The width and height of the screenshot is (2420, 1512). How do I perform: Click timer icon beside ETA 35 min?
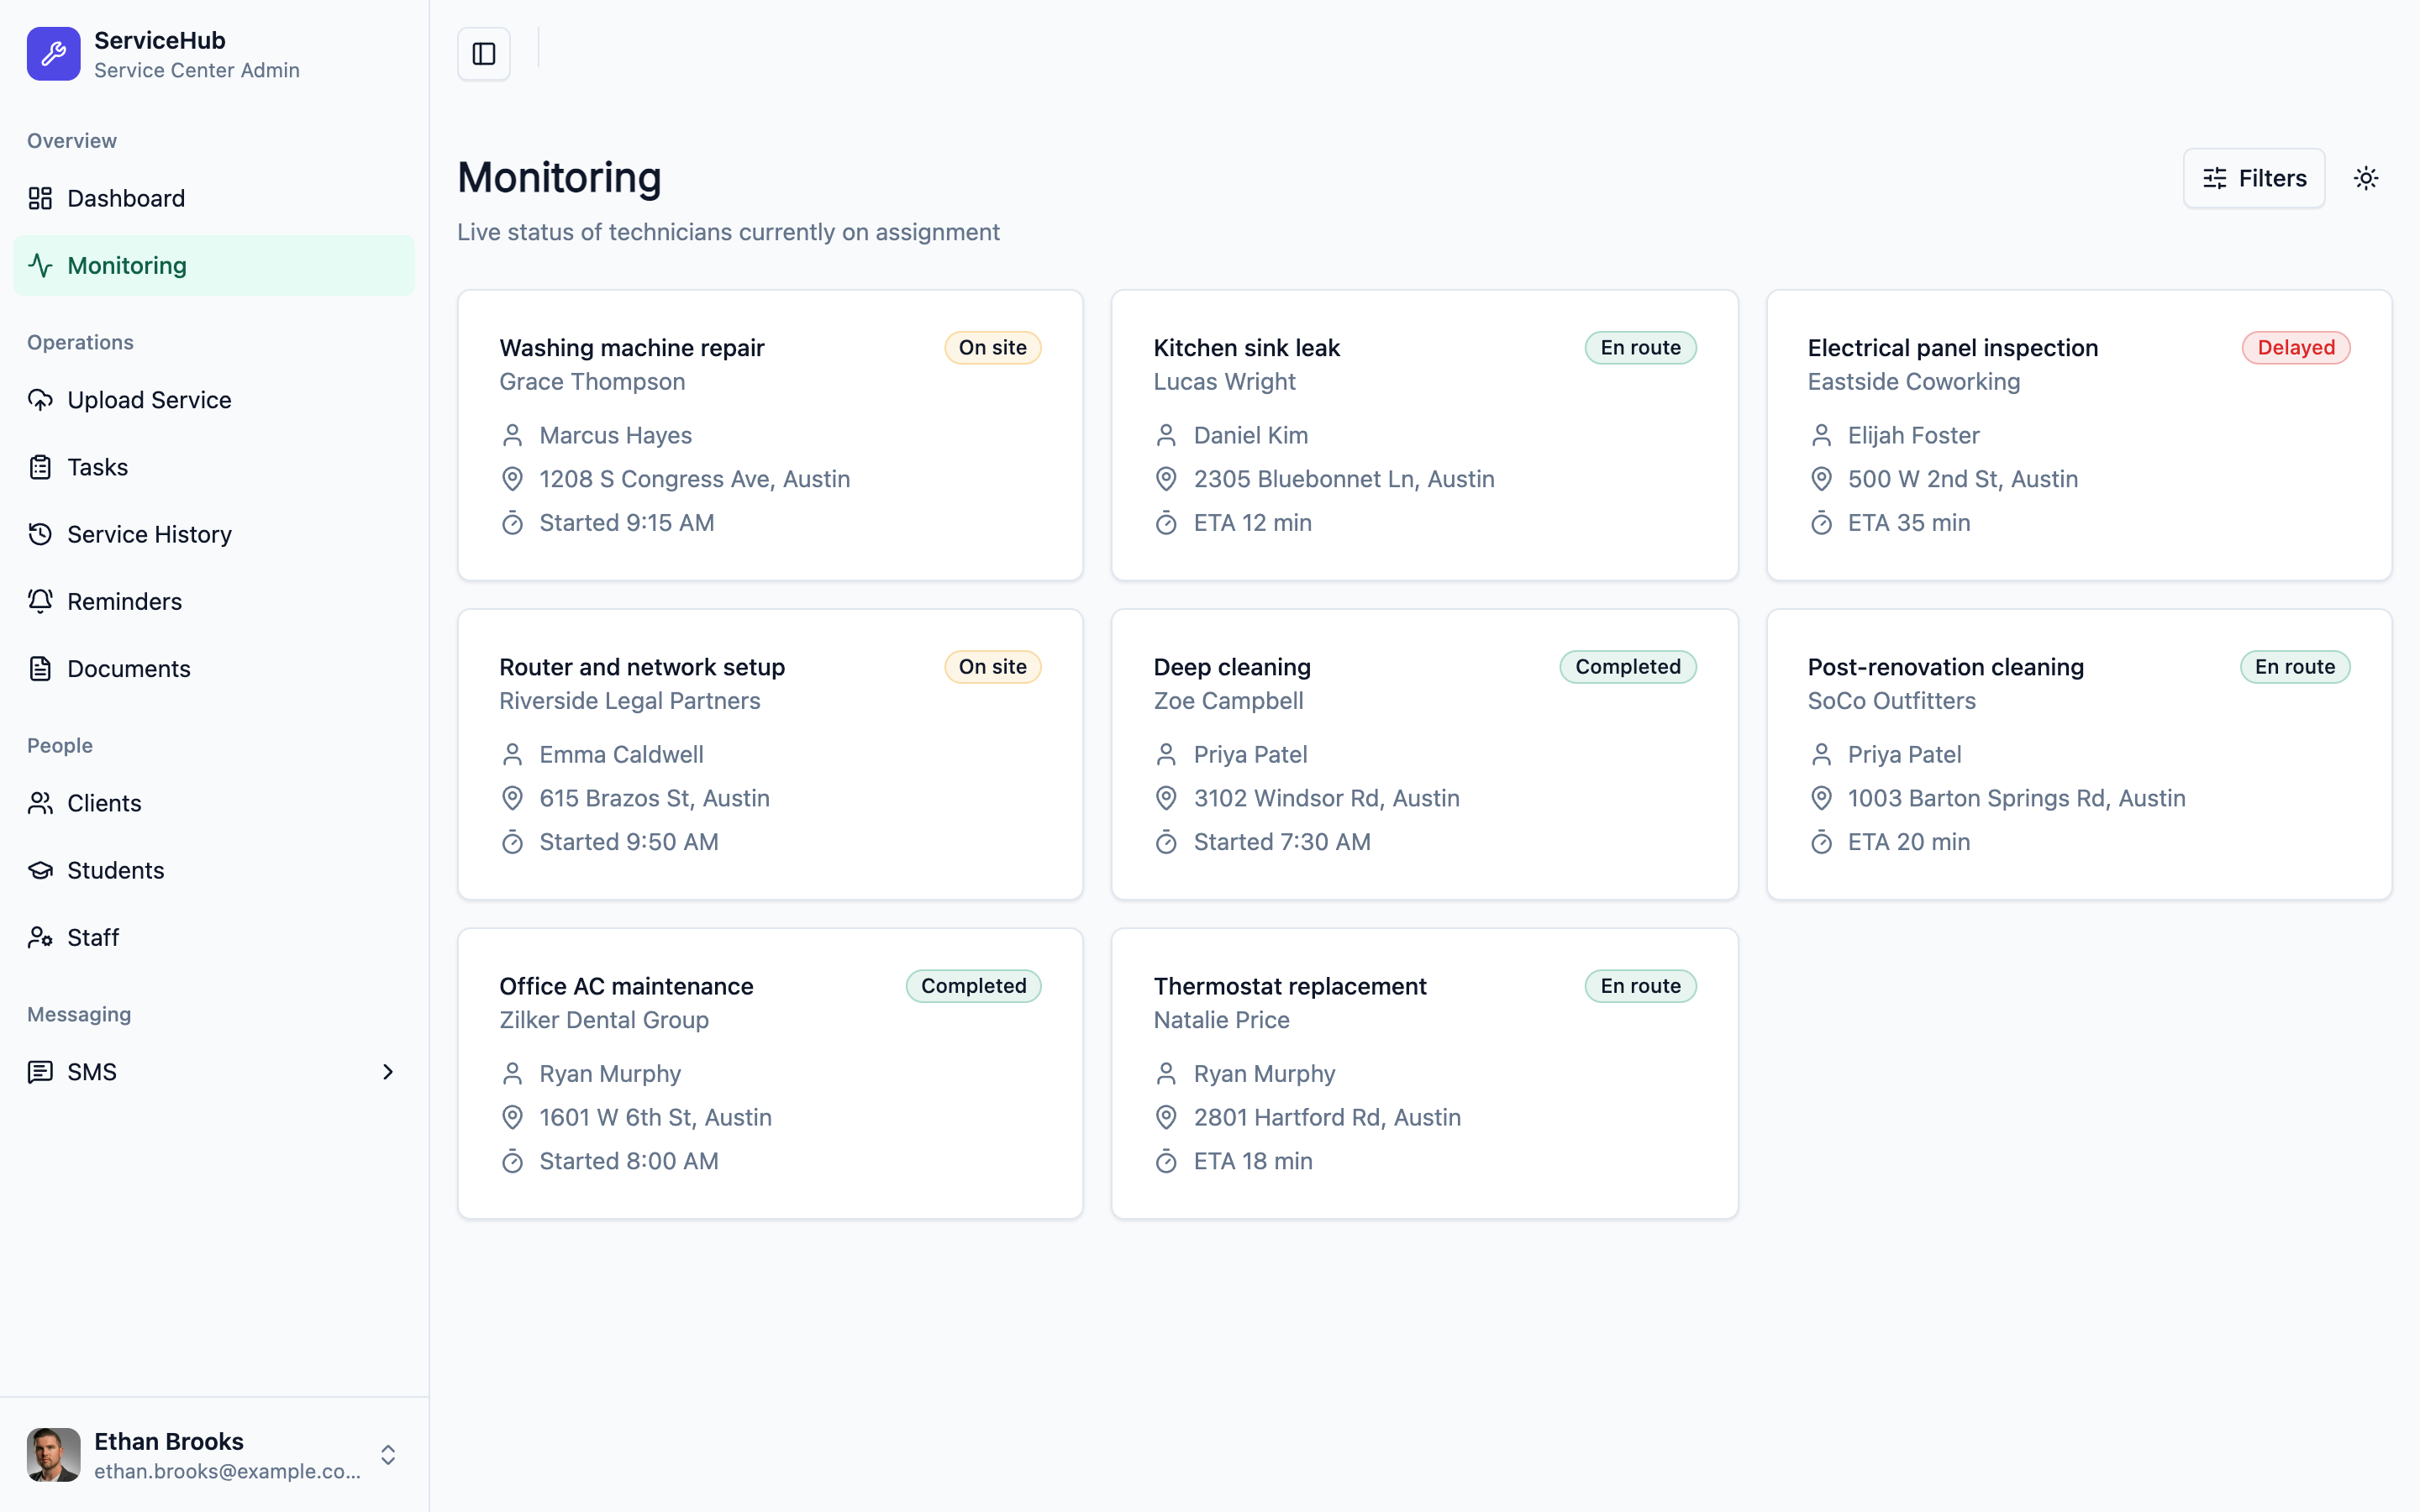pyautogui.click(x=1821, y=523)
